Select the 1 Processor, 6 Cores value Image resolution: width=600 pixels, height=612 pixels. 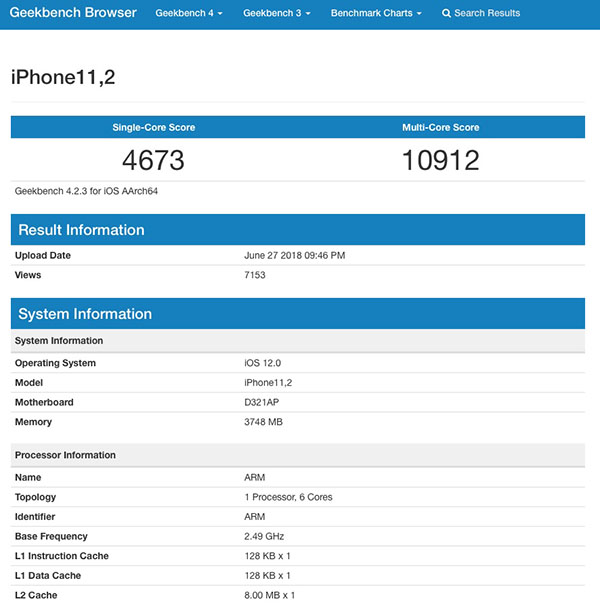288,497
